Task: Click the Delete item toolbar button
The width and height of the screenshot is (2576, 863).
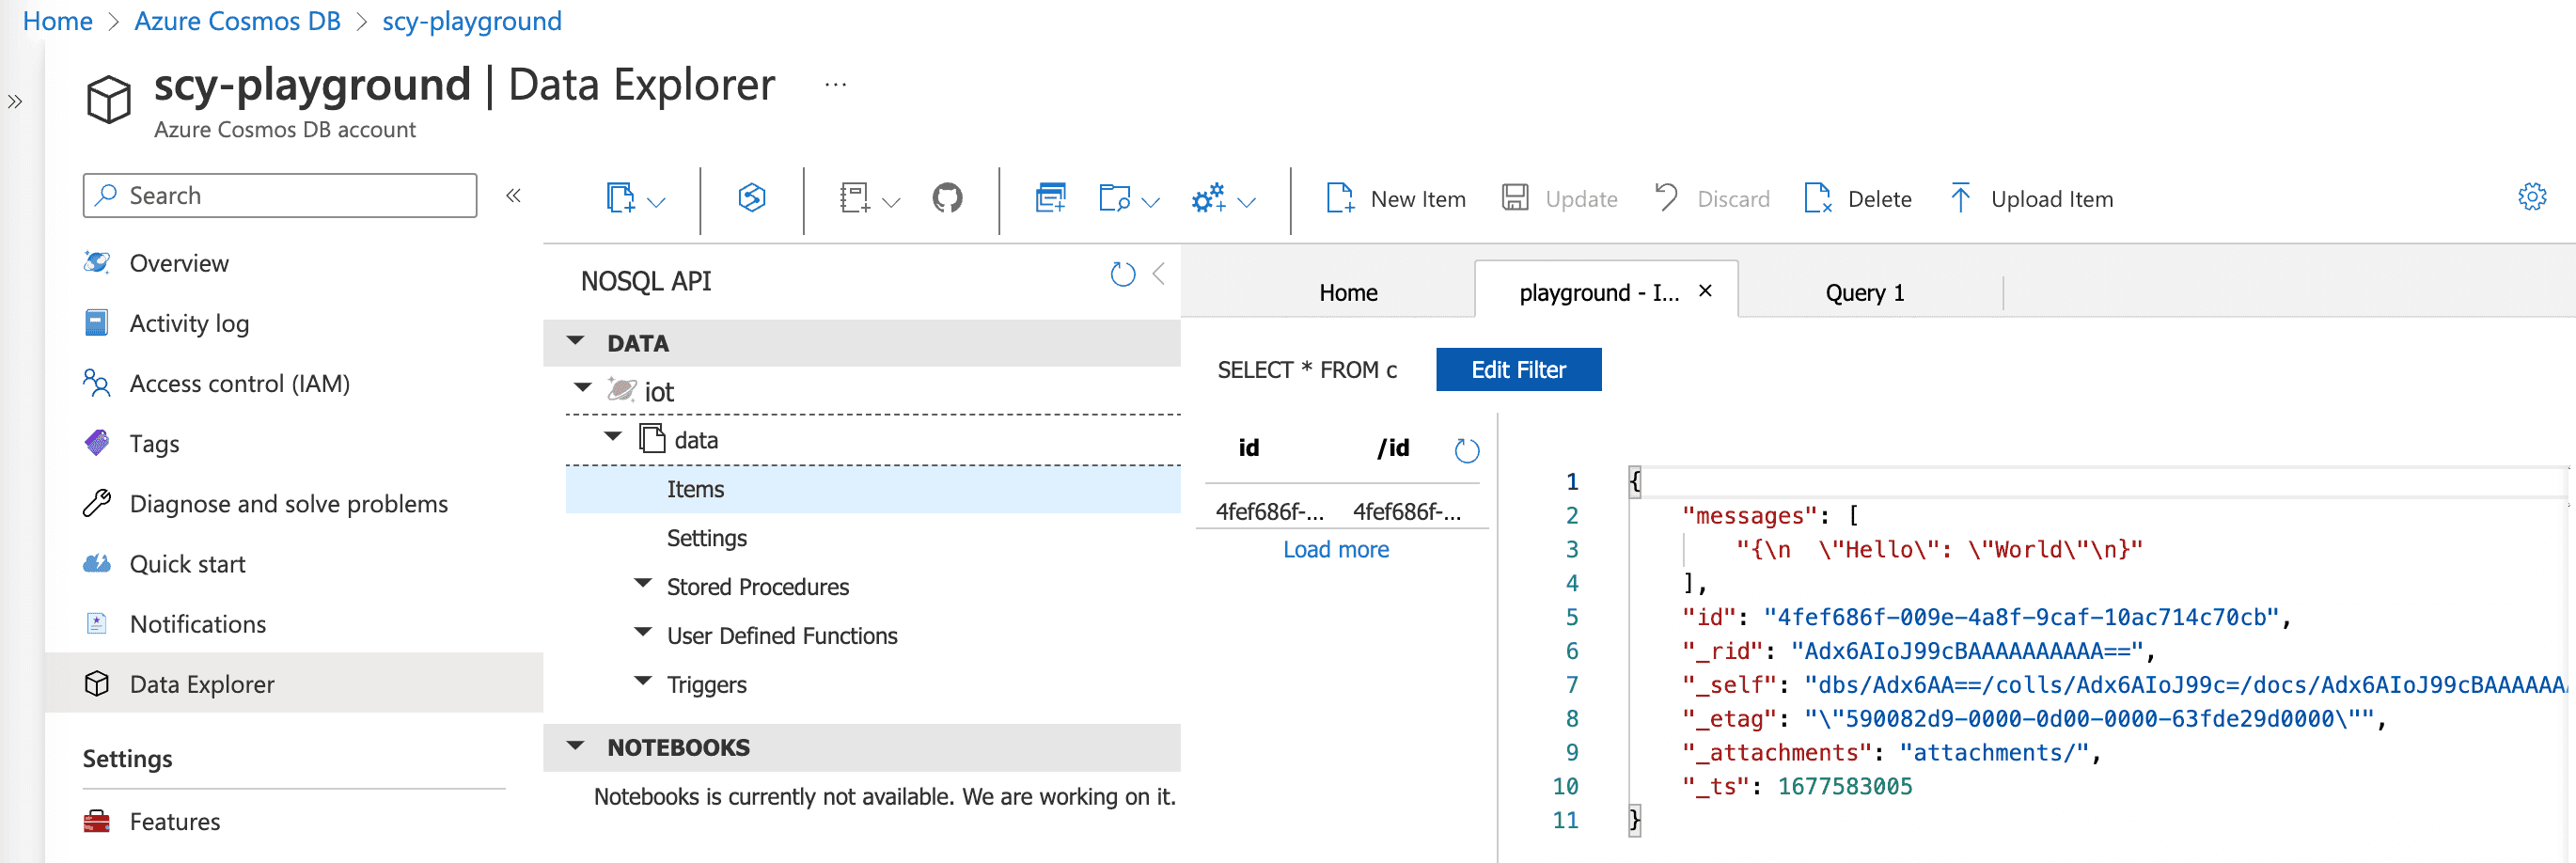Action: [x=1858, y=199]
